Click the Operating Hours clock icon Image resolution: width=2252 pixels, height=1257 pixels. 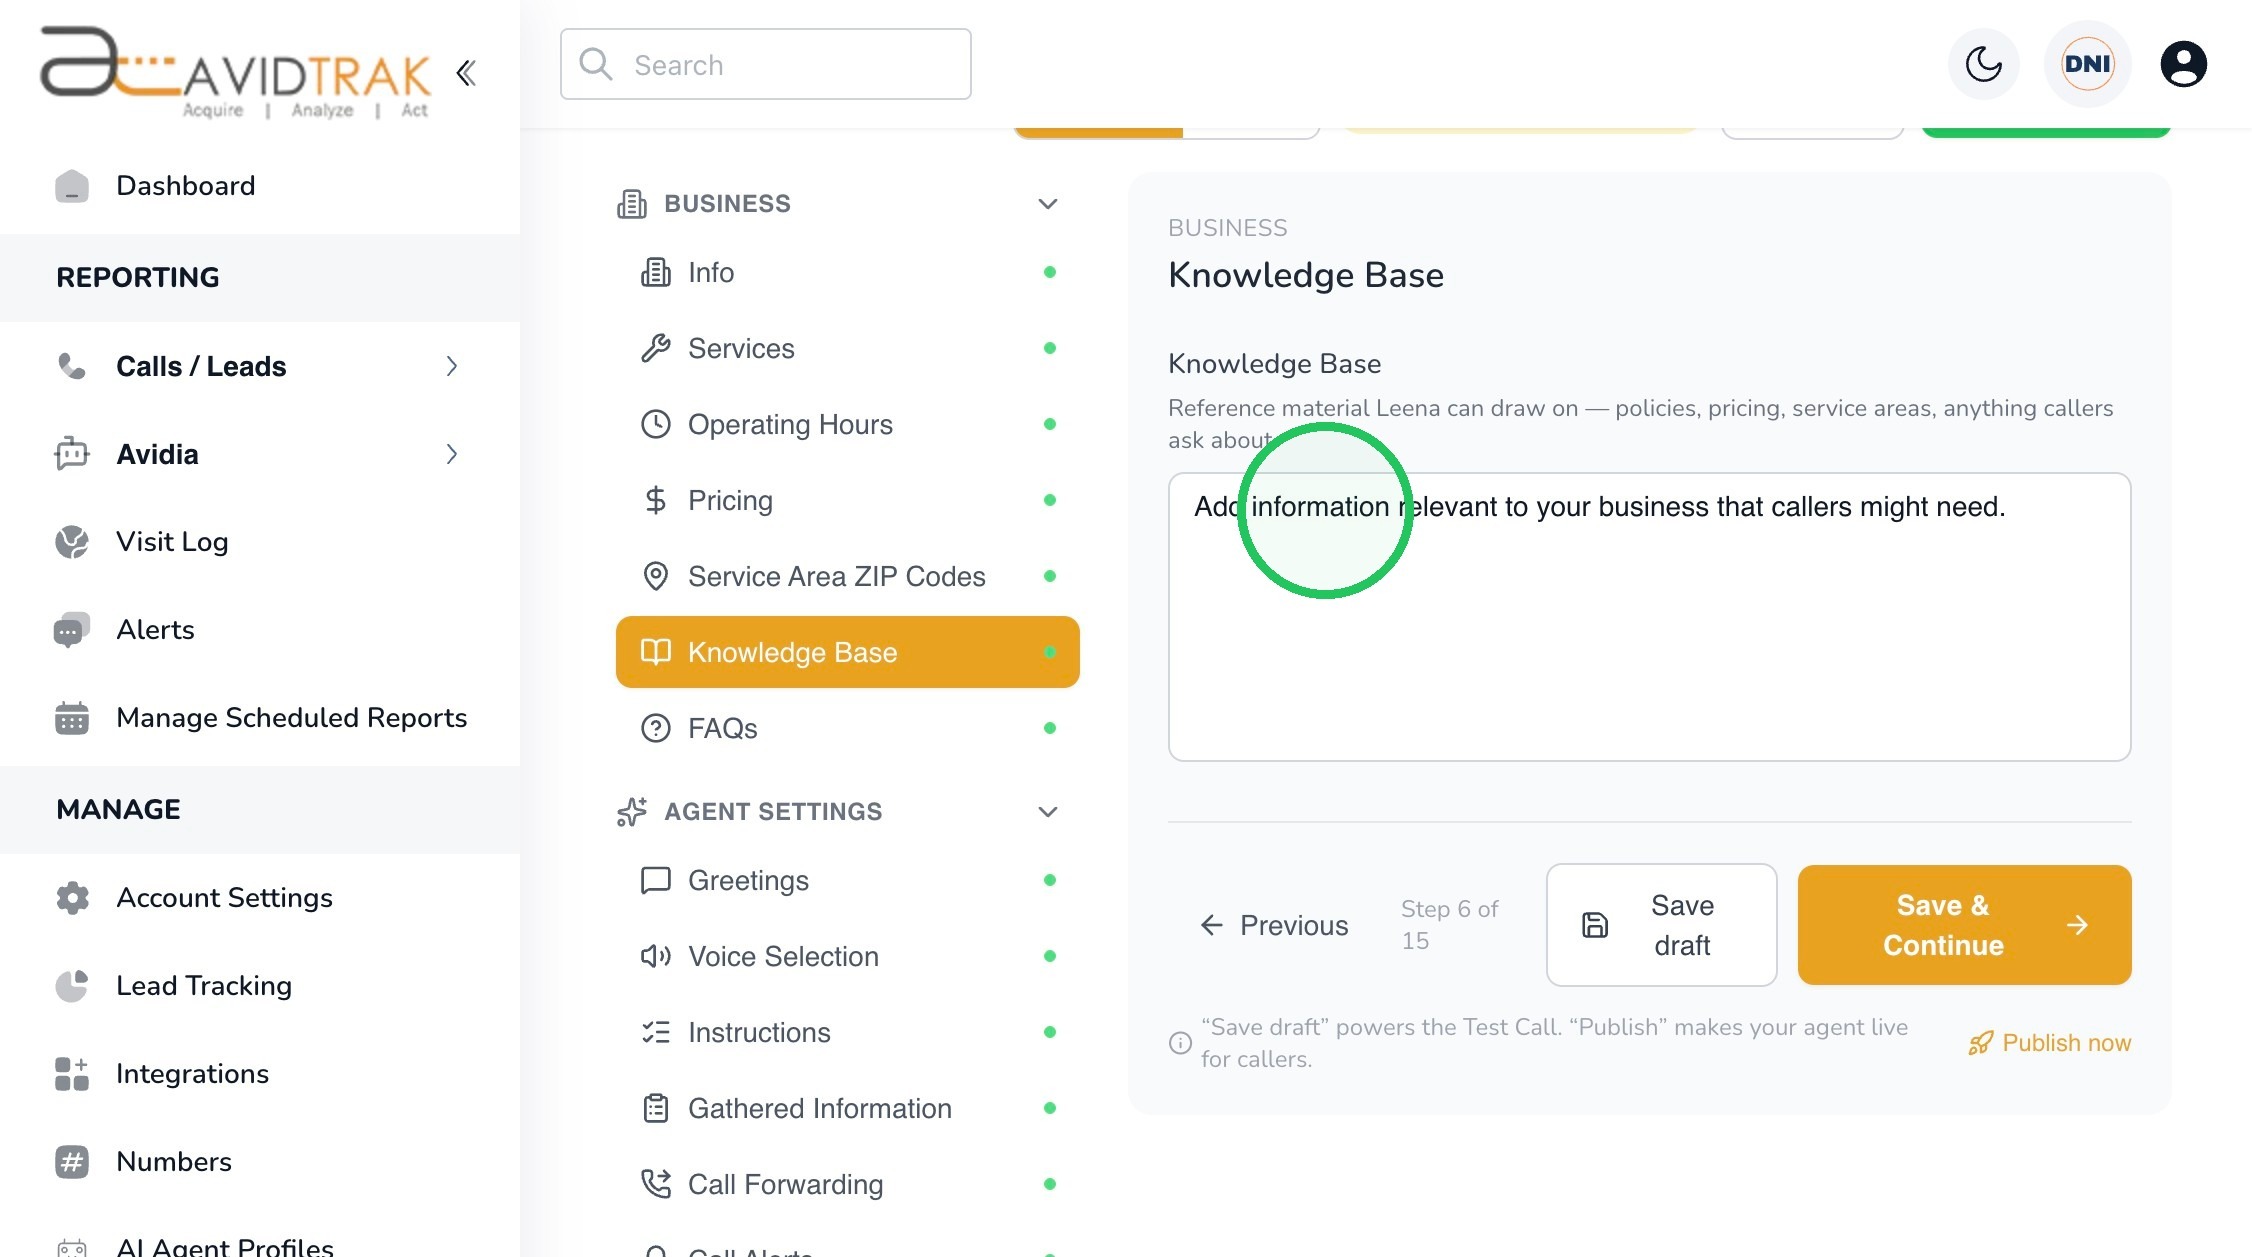(656, 424)
